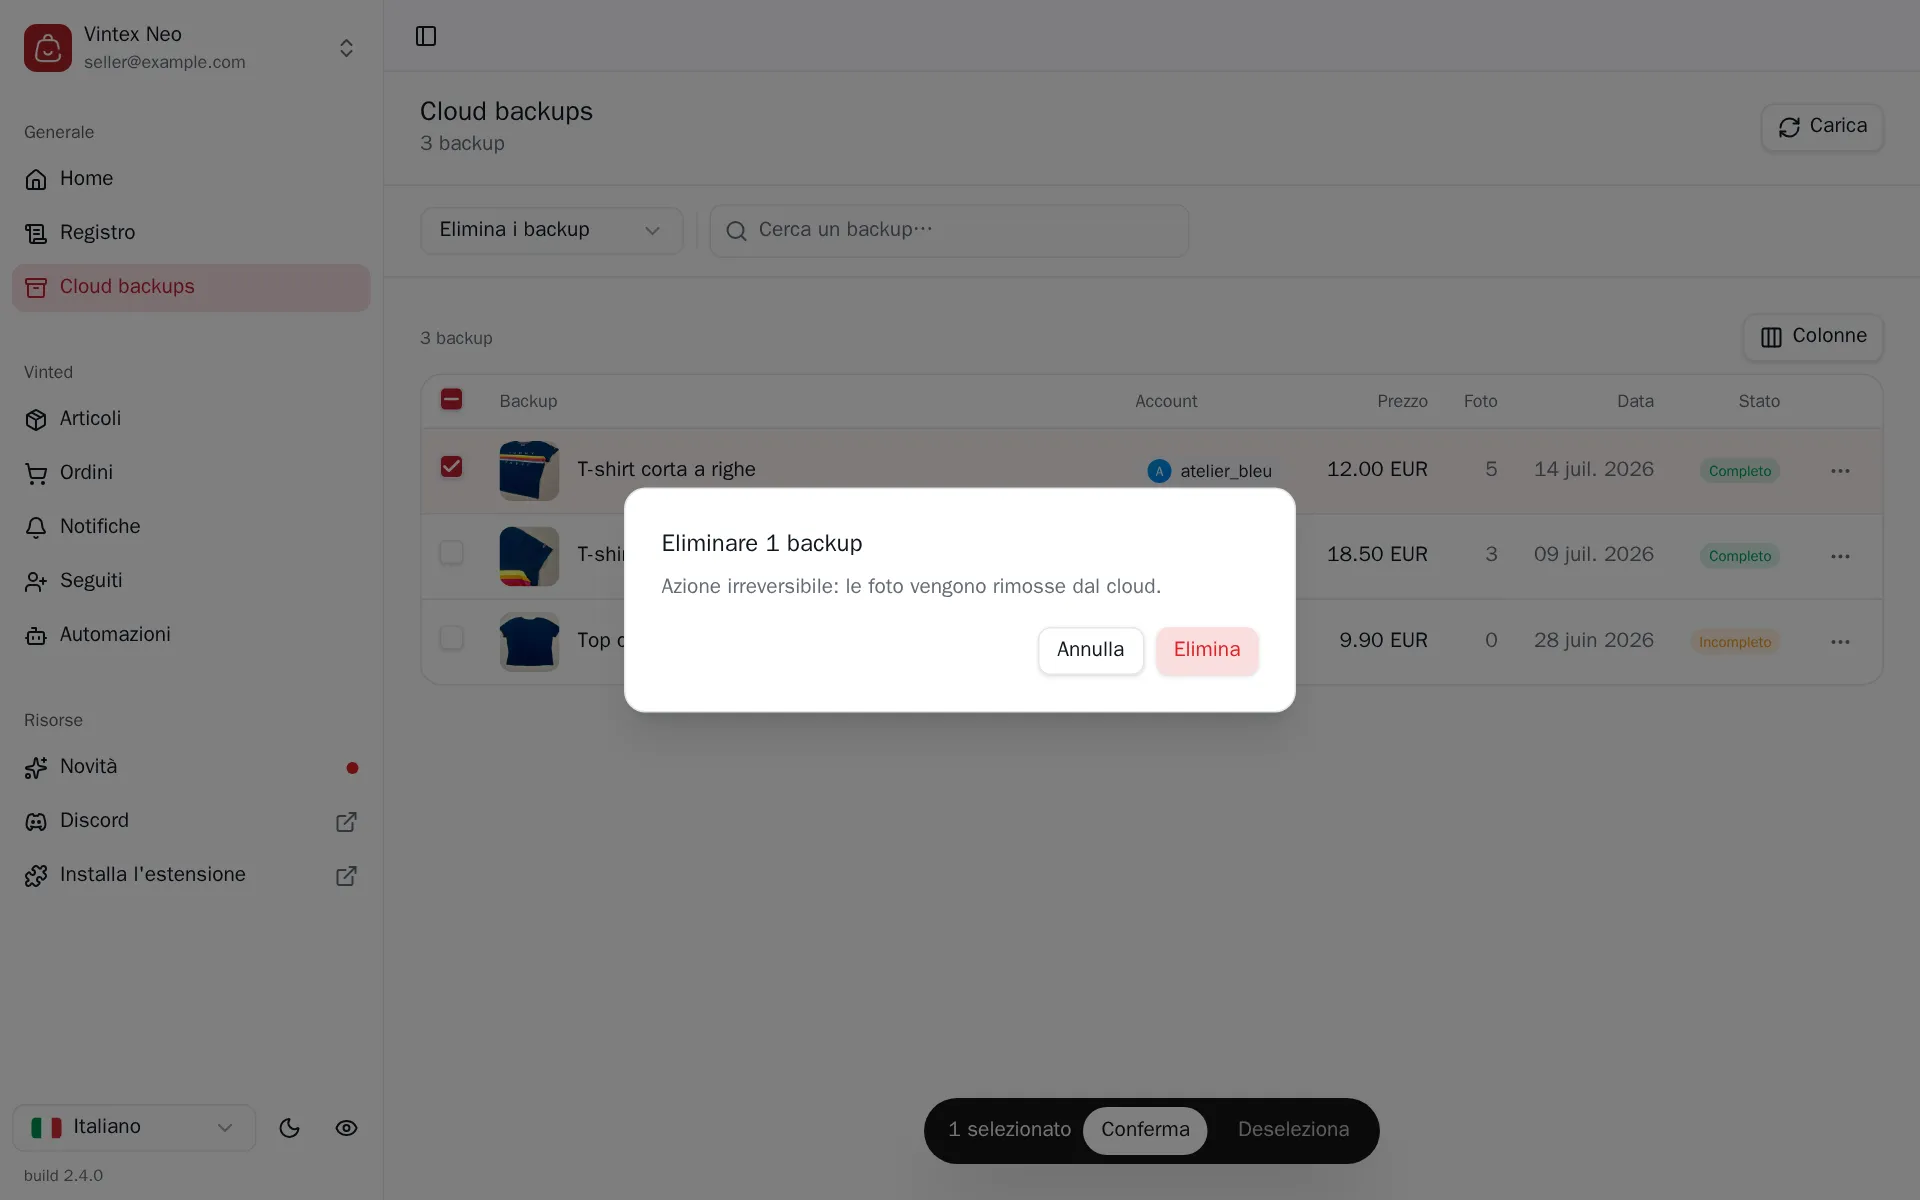Click the build 2.4.0 version text

[63, 1176]
